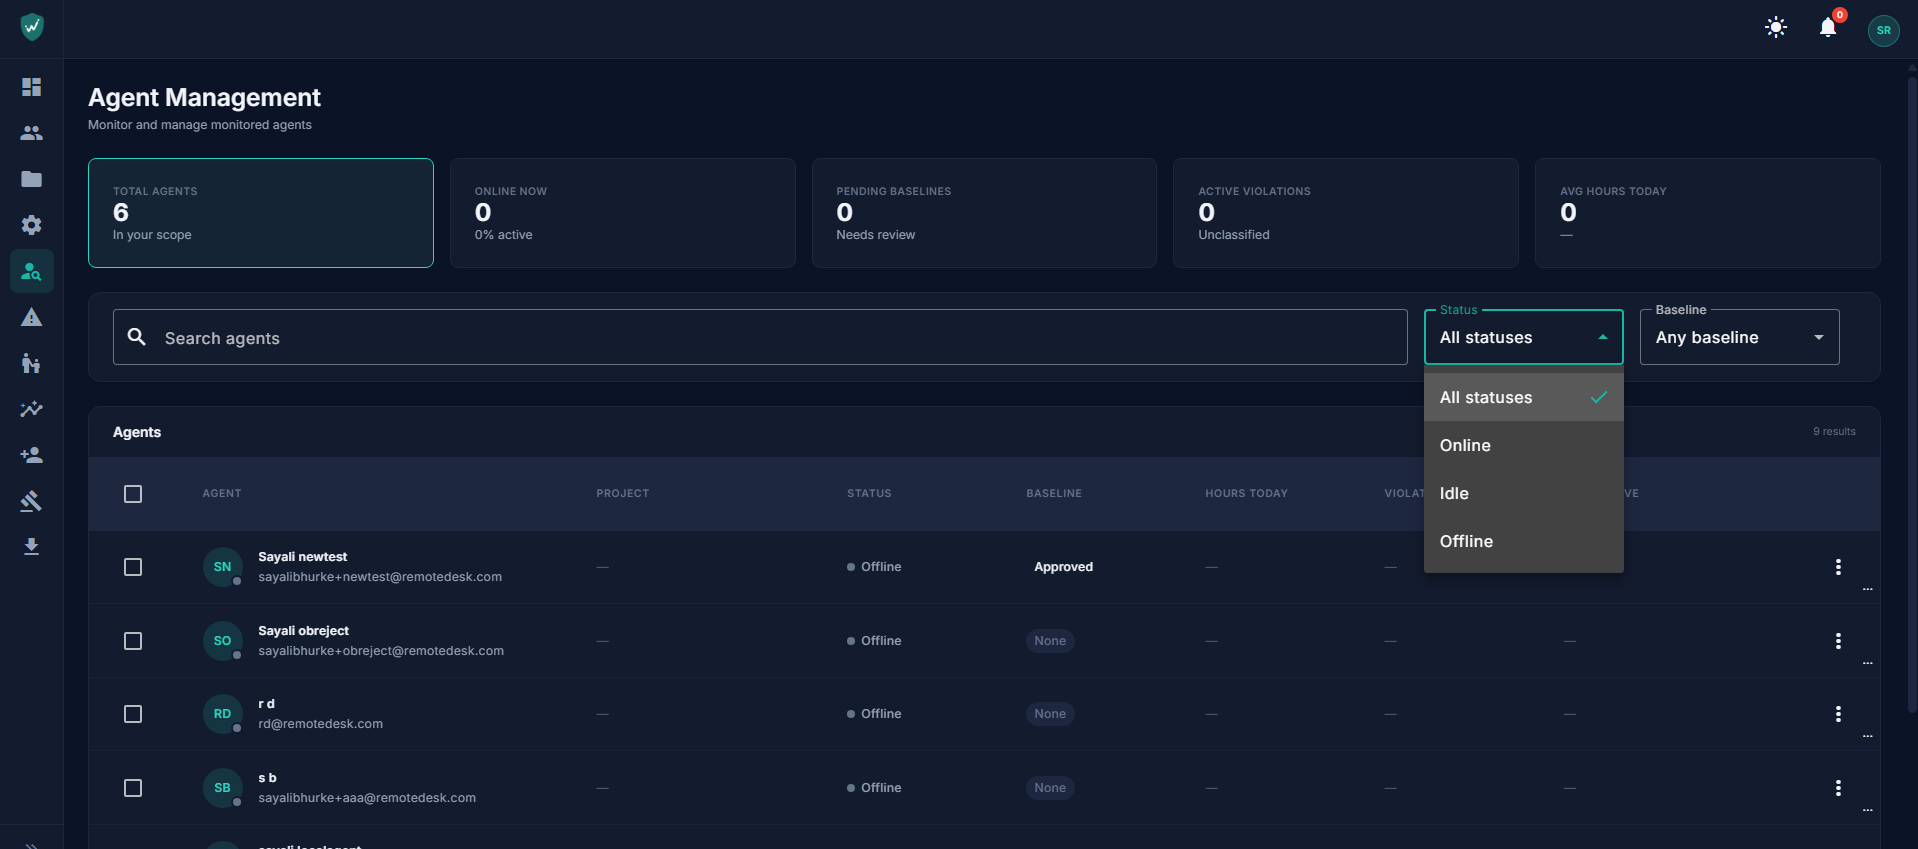
Task: Open notifications bell
Action: (x=1828, y=28)
